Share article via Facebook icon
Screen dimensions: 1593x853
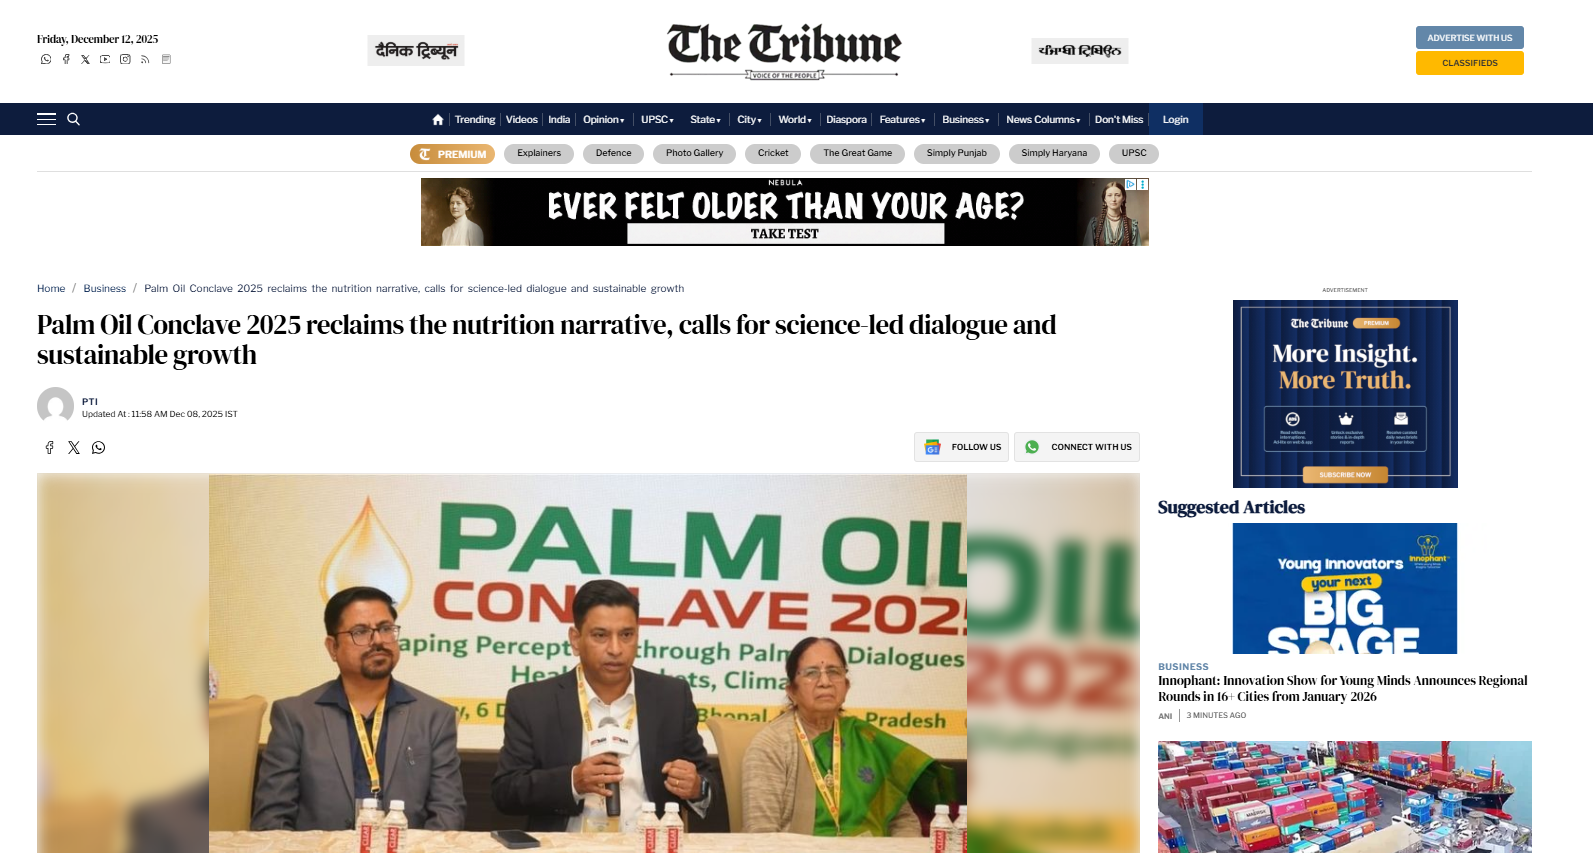pyautogui.click(x=49, y=448)
